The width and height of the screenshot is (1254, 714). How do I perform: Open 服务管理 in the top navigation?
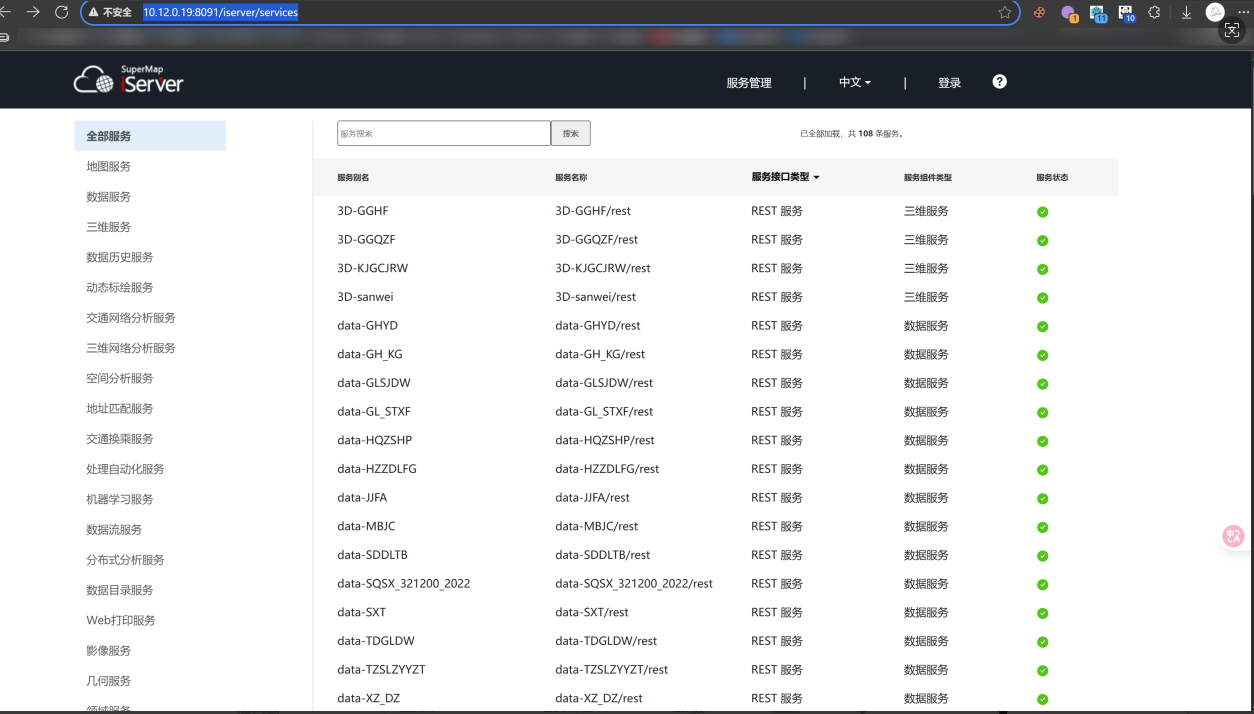click(x=749, y=83)
